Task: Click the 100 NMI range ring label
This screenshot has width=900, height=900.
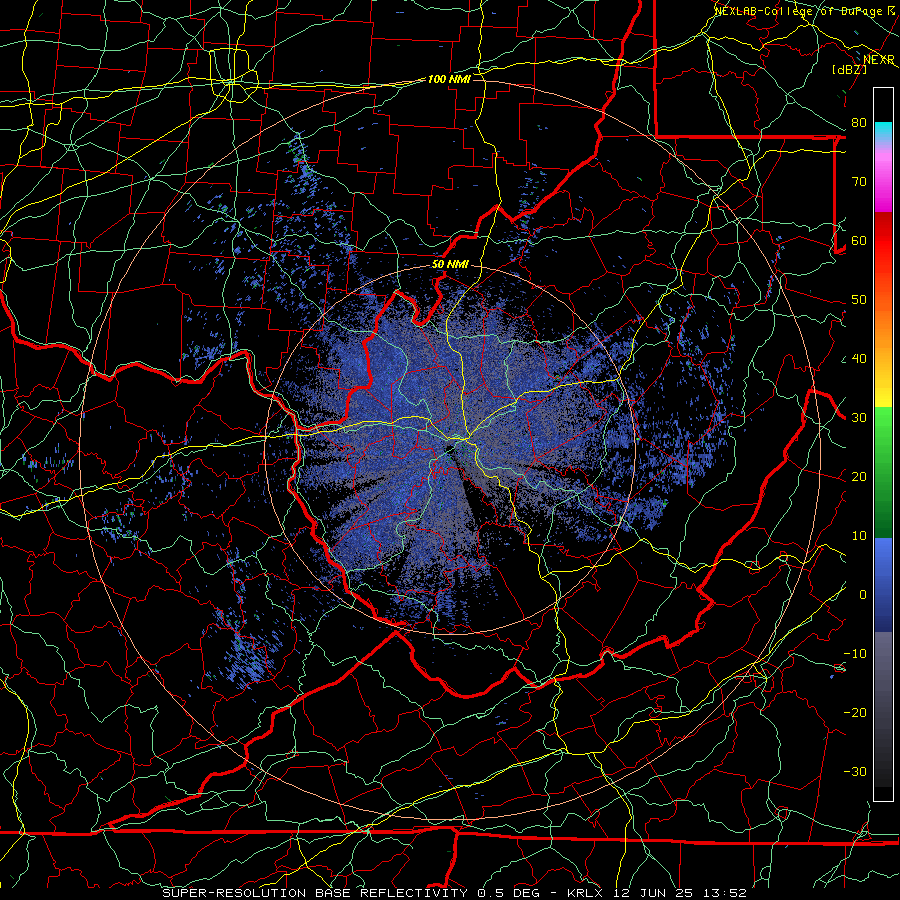Action: point(449,79)
